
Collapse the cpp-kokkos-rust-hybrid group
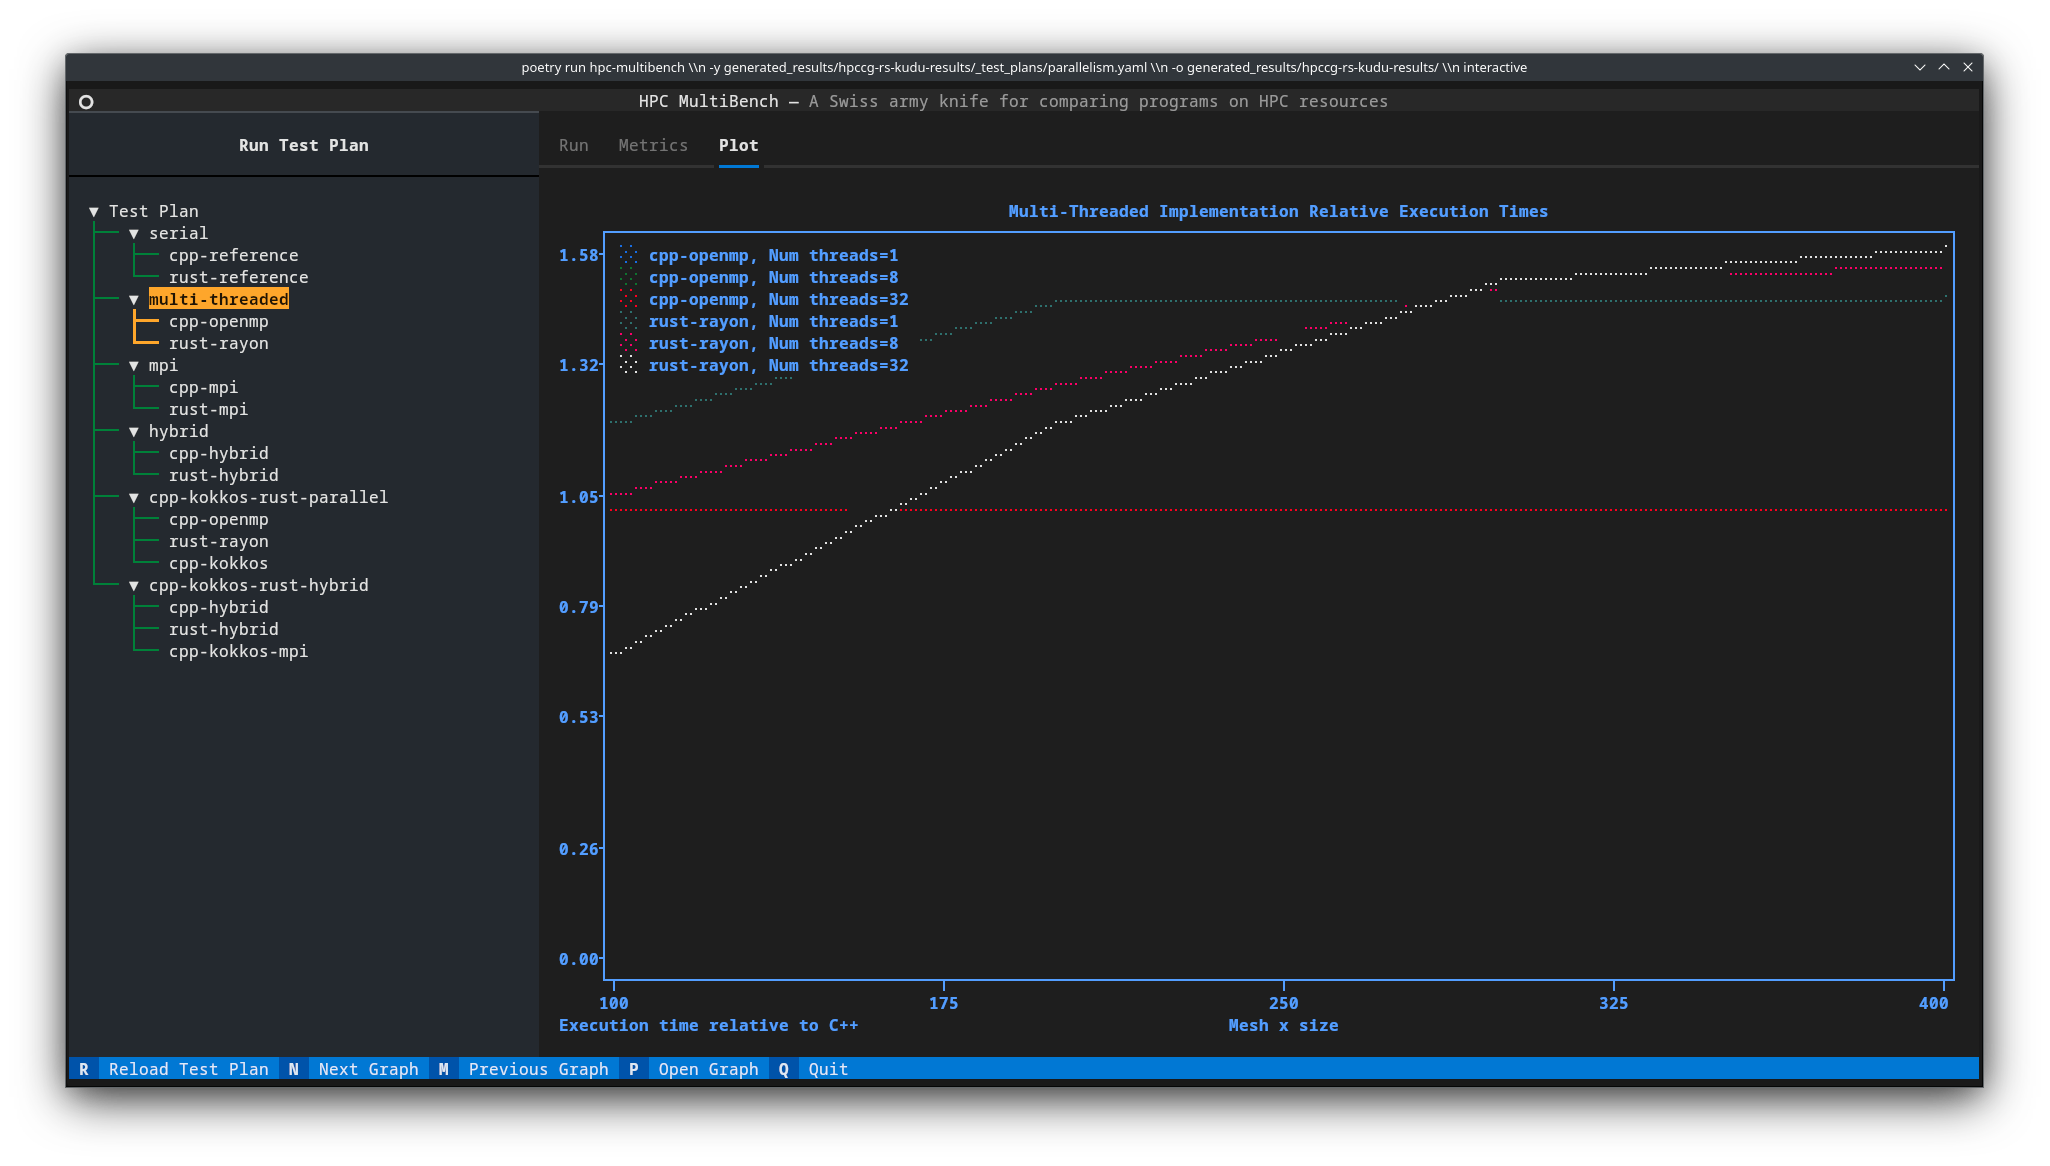coord(134,585)
